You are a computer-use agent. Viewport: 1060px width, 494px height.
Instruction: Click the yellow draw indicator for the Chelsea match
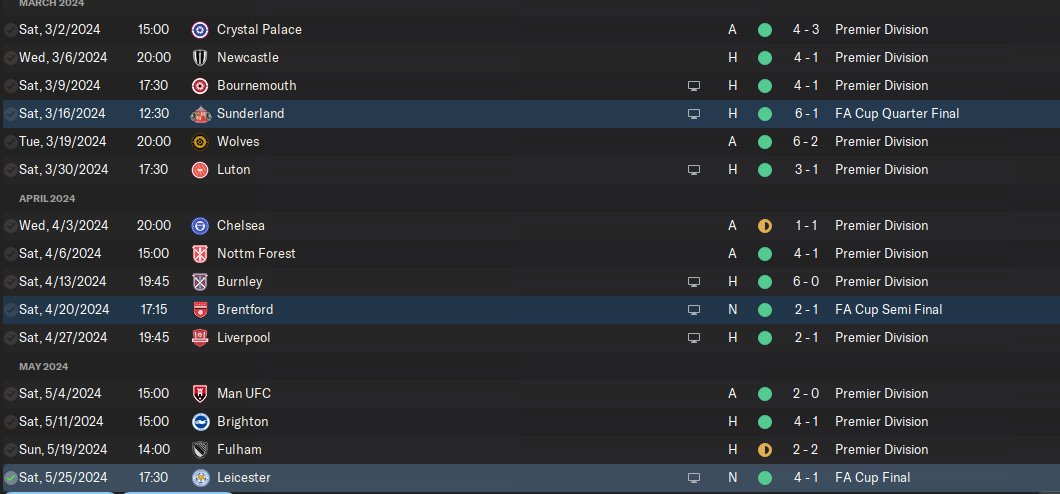coord(765,226)
